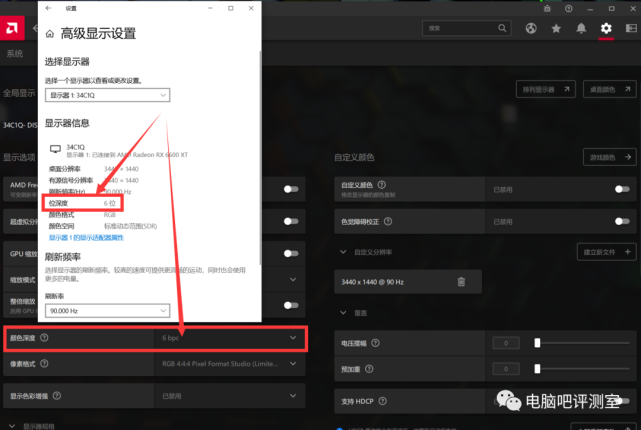Screen dimensions: 641x430
Task: Click the 桌面颜色 button
Action: pyautogui.click(x=610, y=89)
